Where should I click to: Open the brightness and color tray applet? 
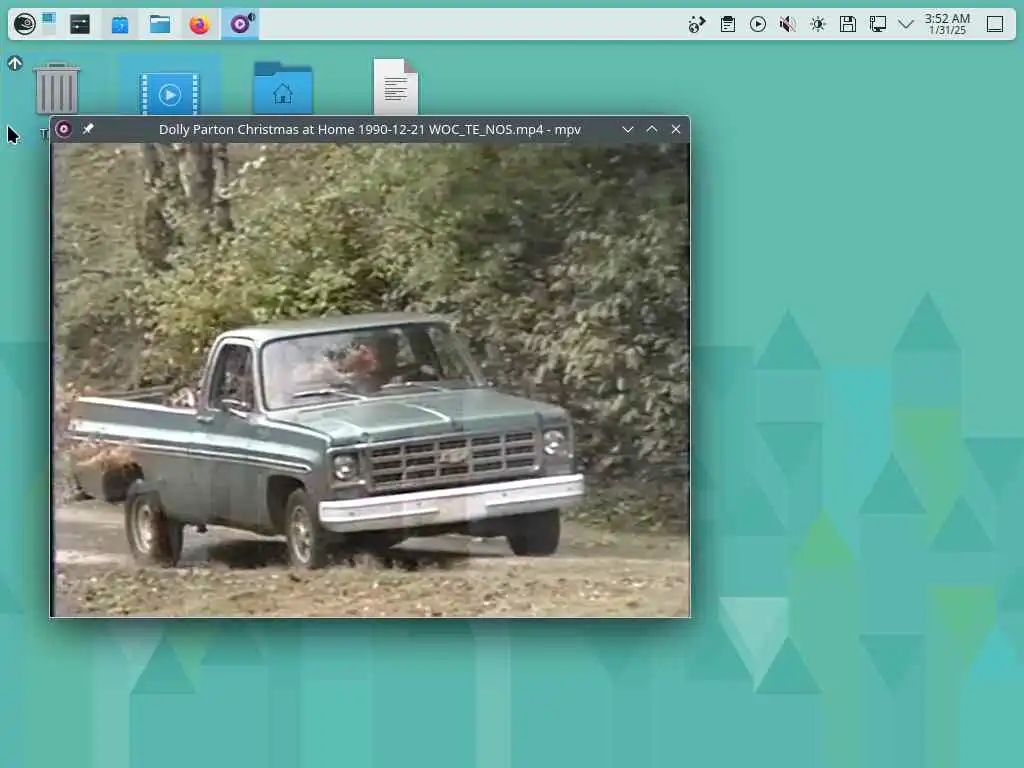click(818, 25)
